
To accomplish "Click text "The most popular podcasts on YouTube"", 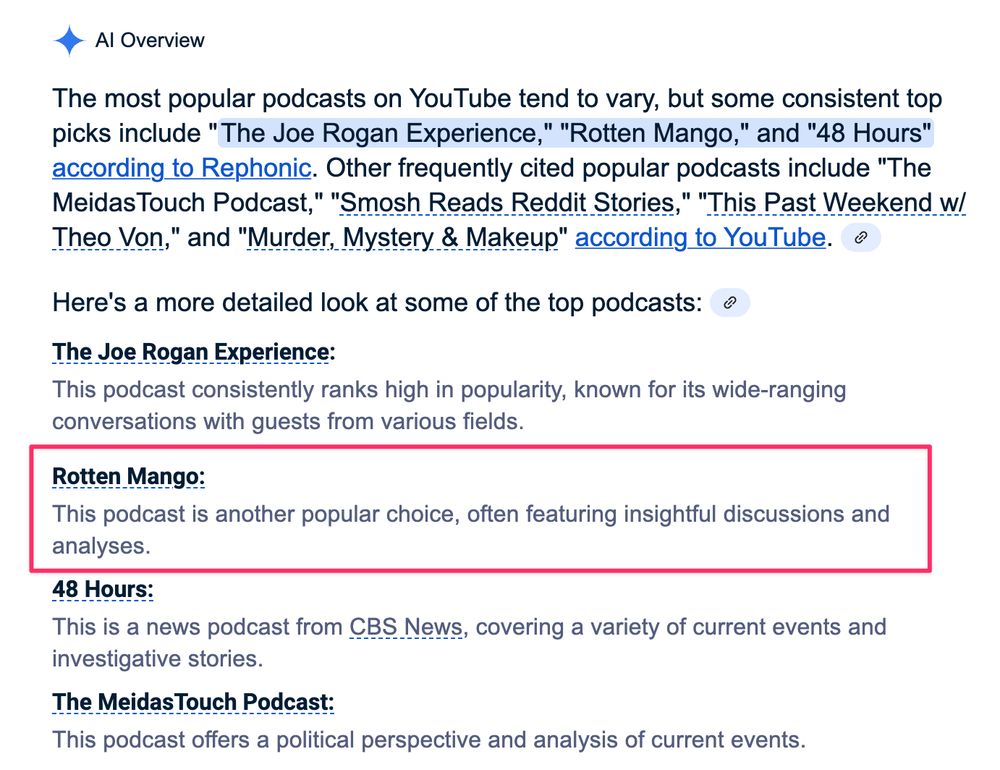I will point(282,99).
